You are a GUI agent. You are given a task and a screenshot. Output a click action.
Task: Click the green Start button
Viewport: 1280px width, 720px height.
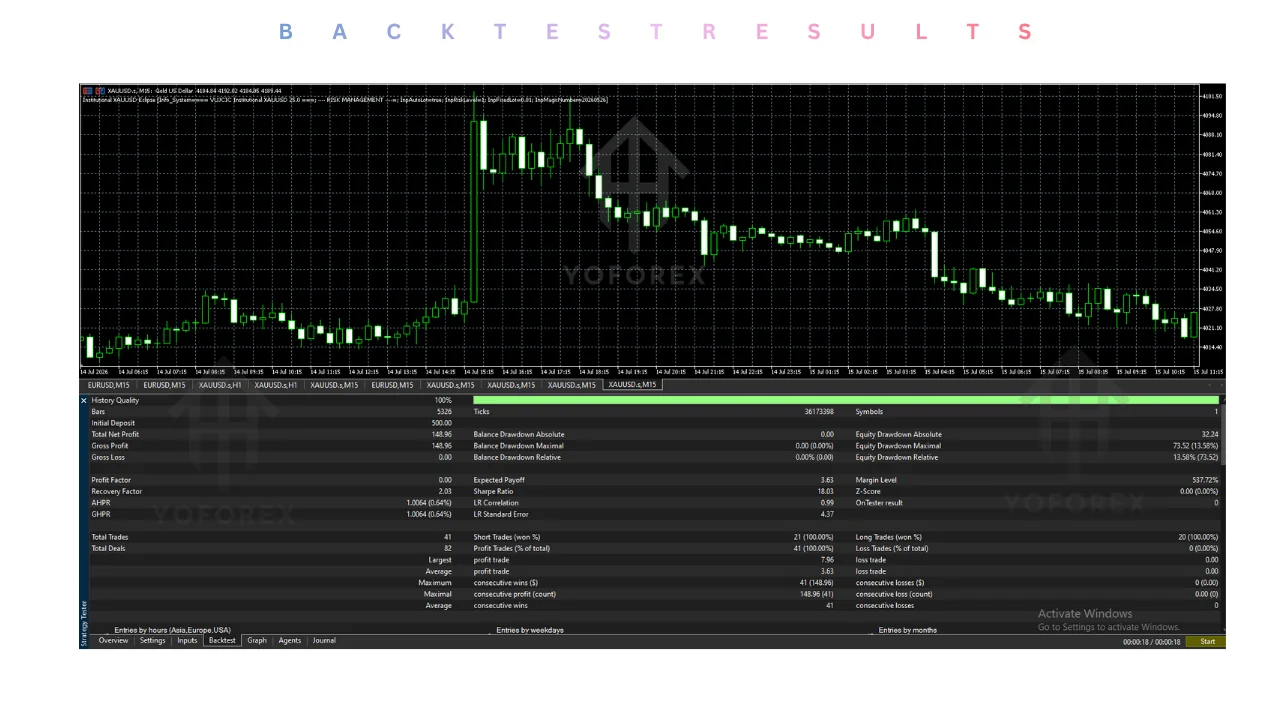[1206, 642]
